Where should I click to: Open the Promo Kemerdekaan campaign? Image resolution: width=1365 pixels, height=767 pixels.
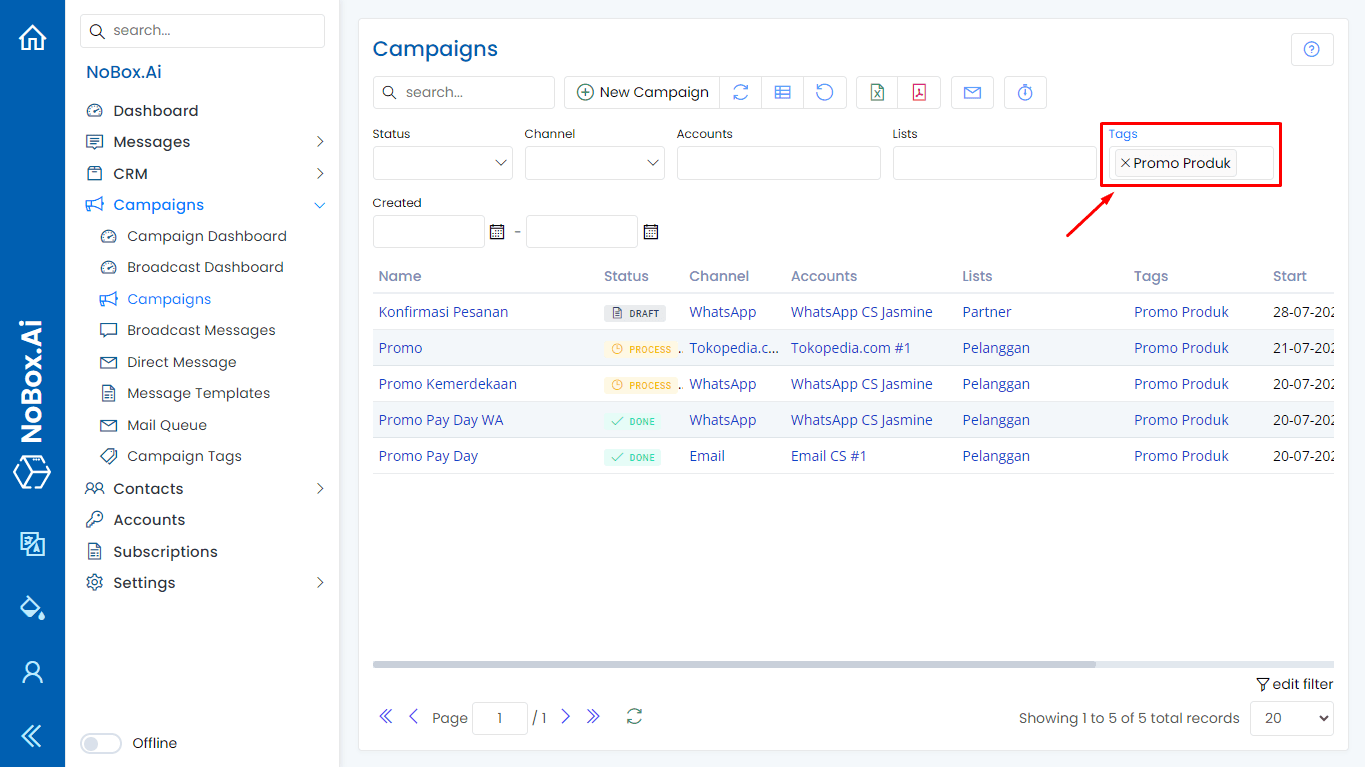447,383
